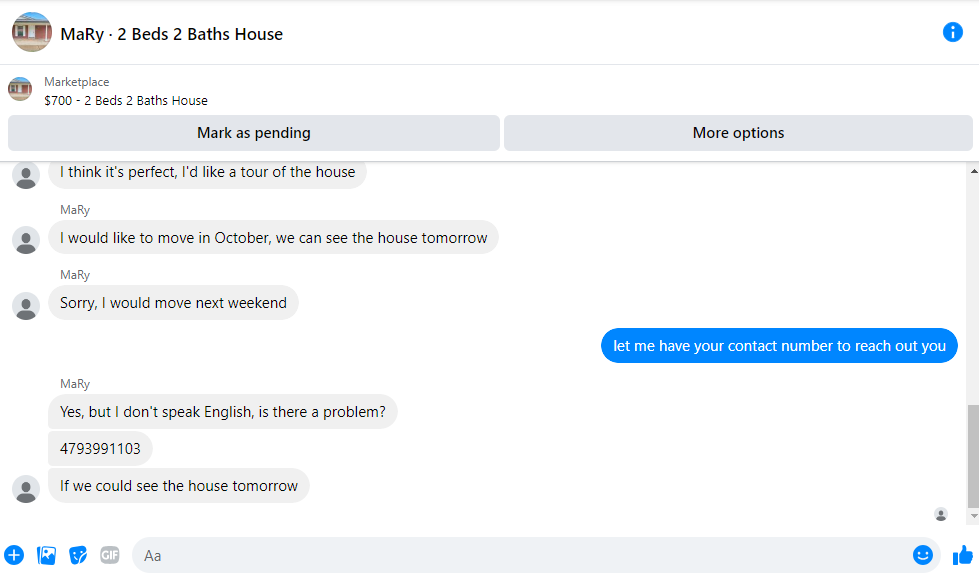Open the GIF picker
Viewport: 979px width, 578px height.
click(x=110, y=555)
